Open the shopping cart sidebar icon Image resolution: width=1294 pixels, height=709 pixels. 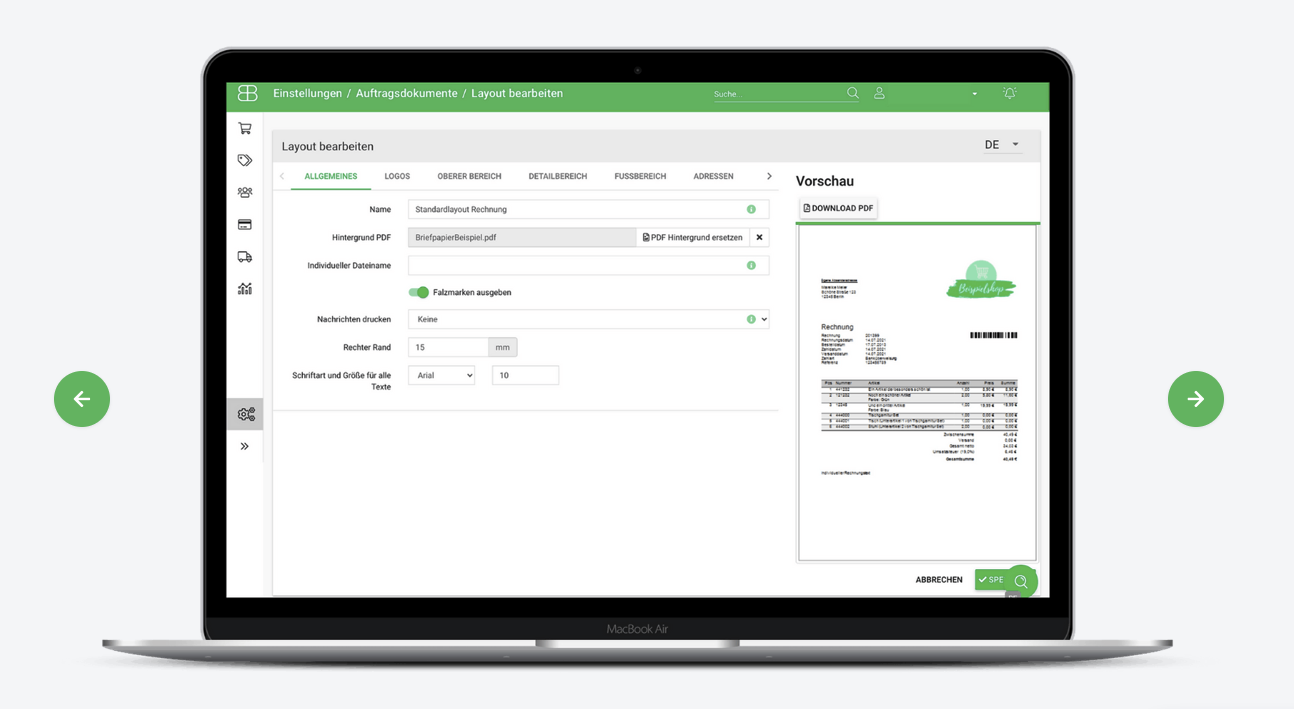(245, 129)
